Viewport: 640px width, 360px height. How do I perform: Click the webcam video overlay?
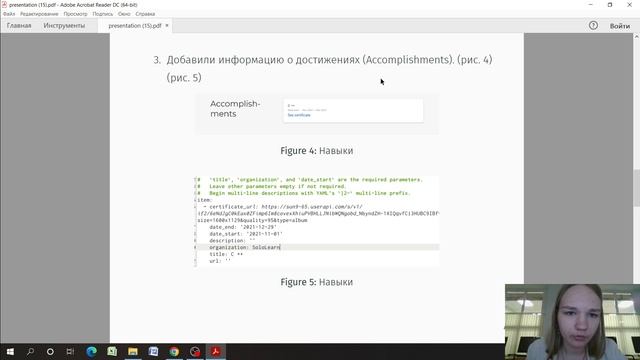pos(572,322)
